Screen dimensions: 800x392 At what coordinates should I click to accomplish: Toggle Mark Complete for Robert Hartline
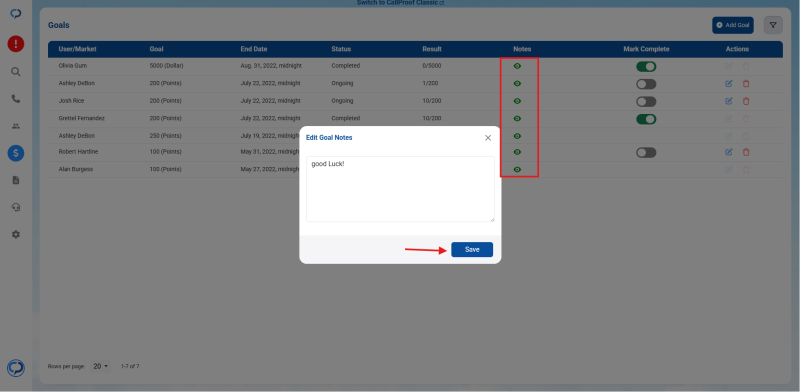(x=646, y=153)
